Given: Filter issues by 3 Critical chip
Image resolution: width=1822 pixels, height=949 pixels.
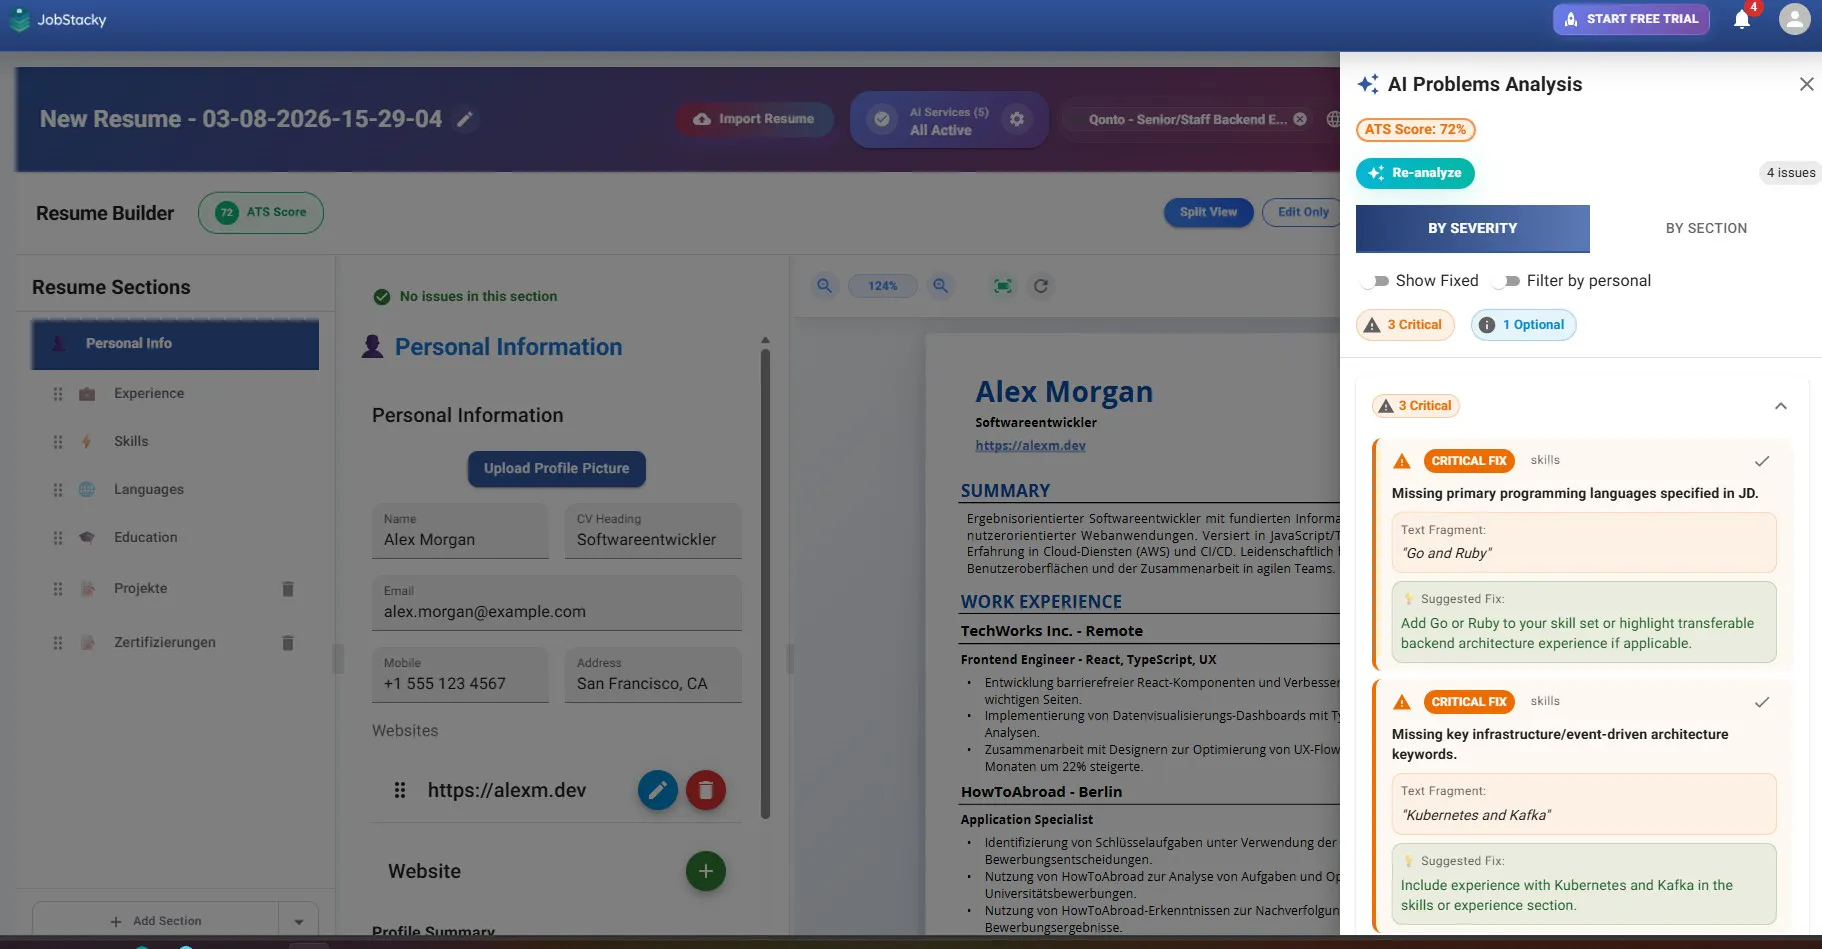Looking at the screenshot, I should [x=1405, y=325].
